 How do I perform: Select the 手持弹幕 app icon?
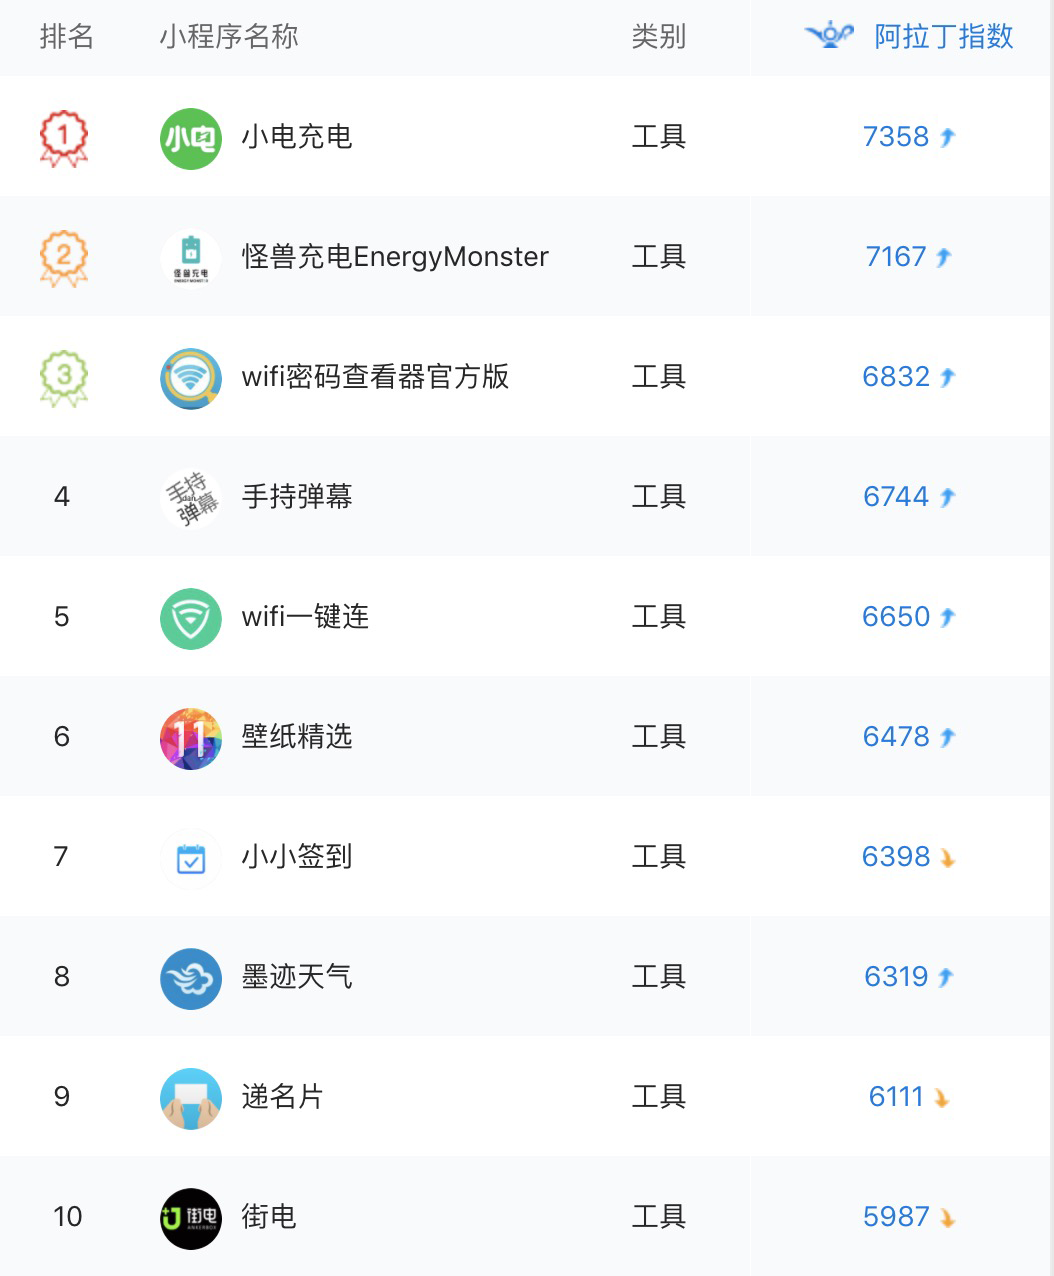coord(190,498)
